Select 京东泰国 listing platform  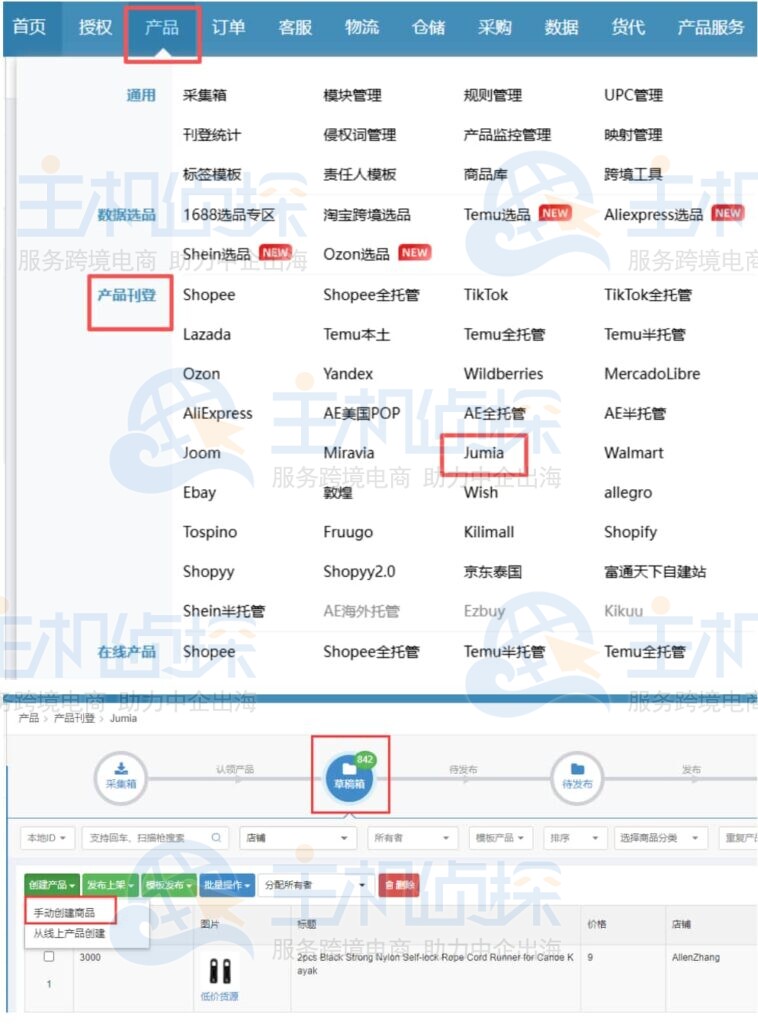pos(493,572)
